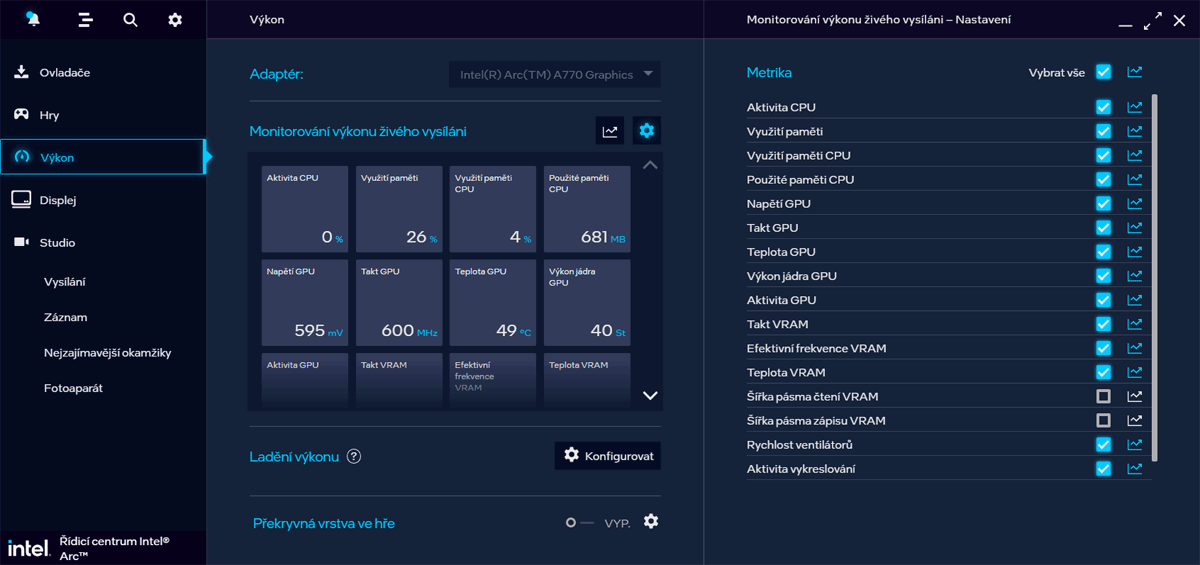
Task: Click graph icon for Výkon jádra GPU
Action: [x=1135, y=275]
